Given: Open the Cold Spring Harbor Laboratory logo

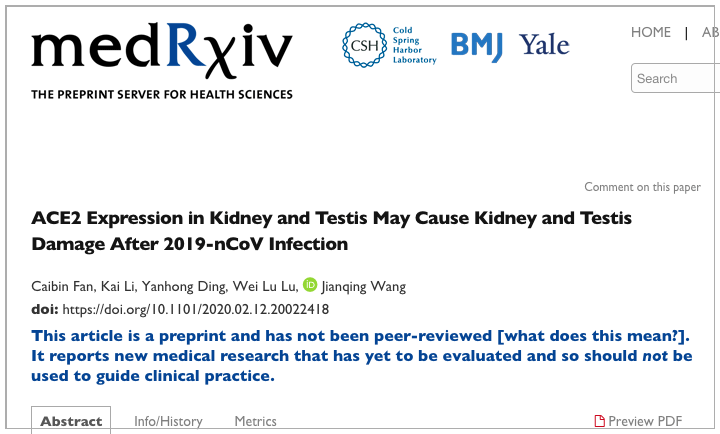Looking at the screenshot, I should click(389, 45).
